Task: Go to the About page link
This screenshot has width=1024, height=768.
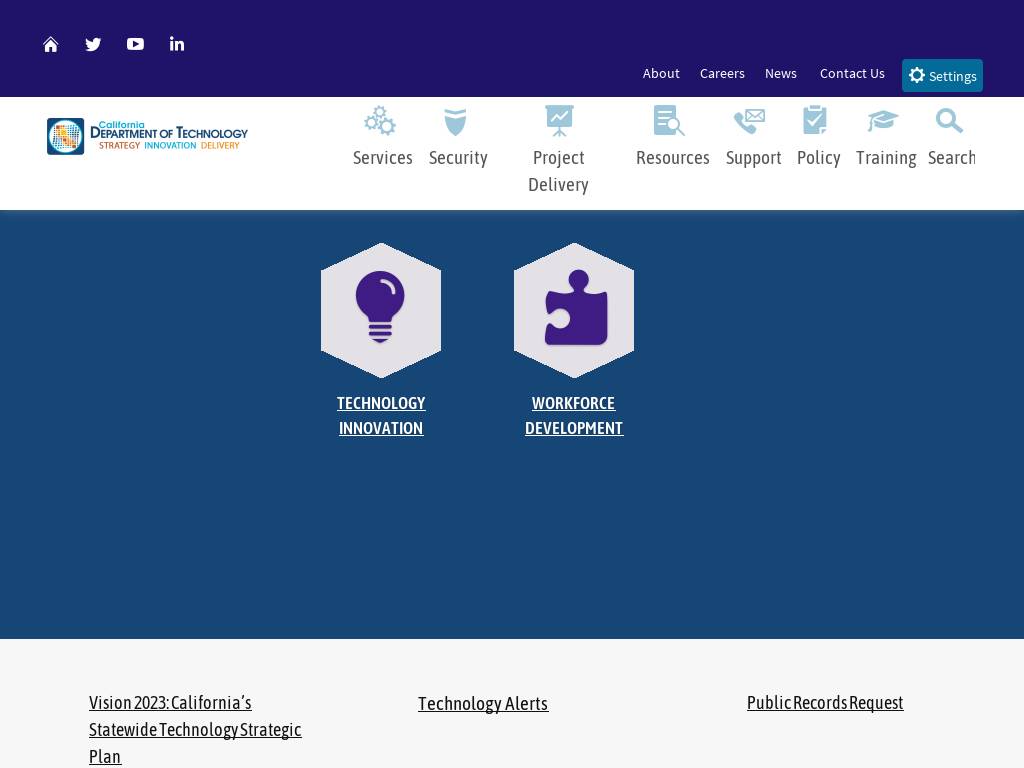Action: [x=661, y=74]
